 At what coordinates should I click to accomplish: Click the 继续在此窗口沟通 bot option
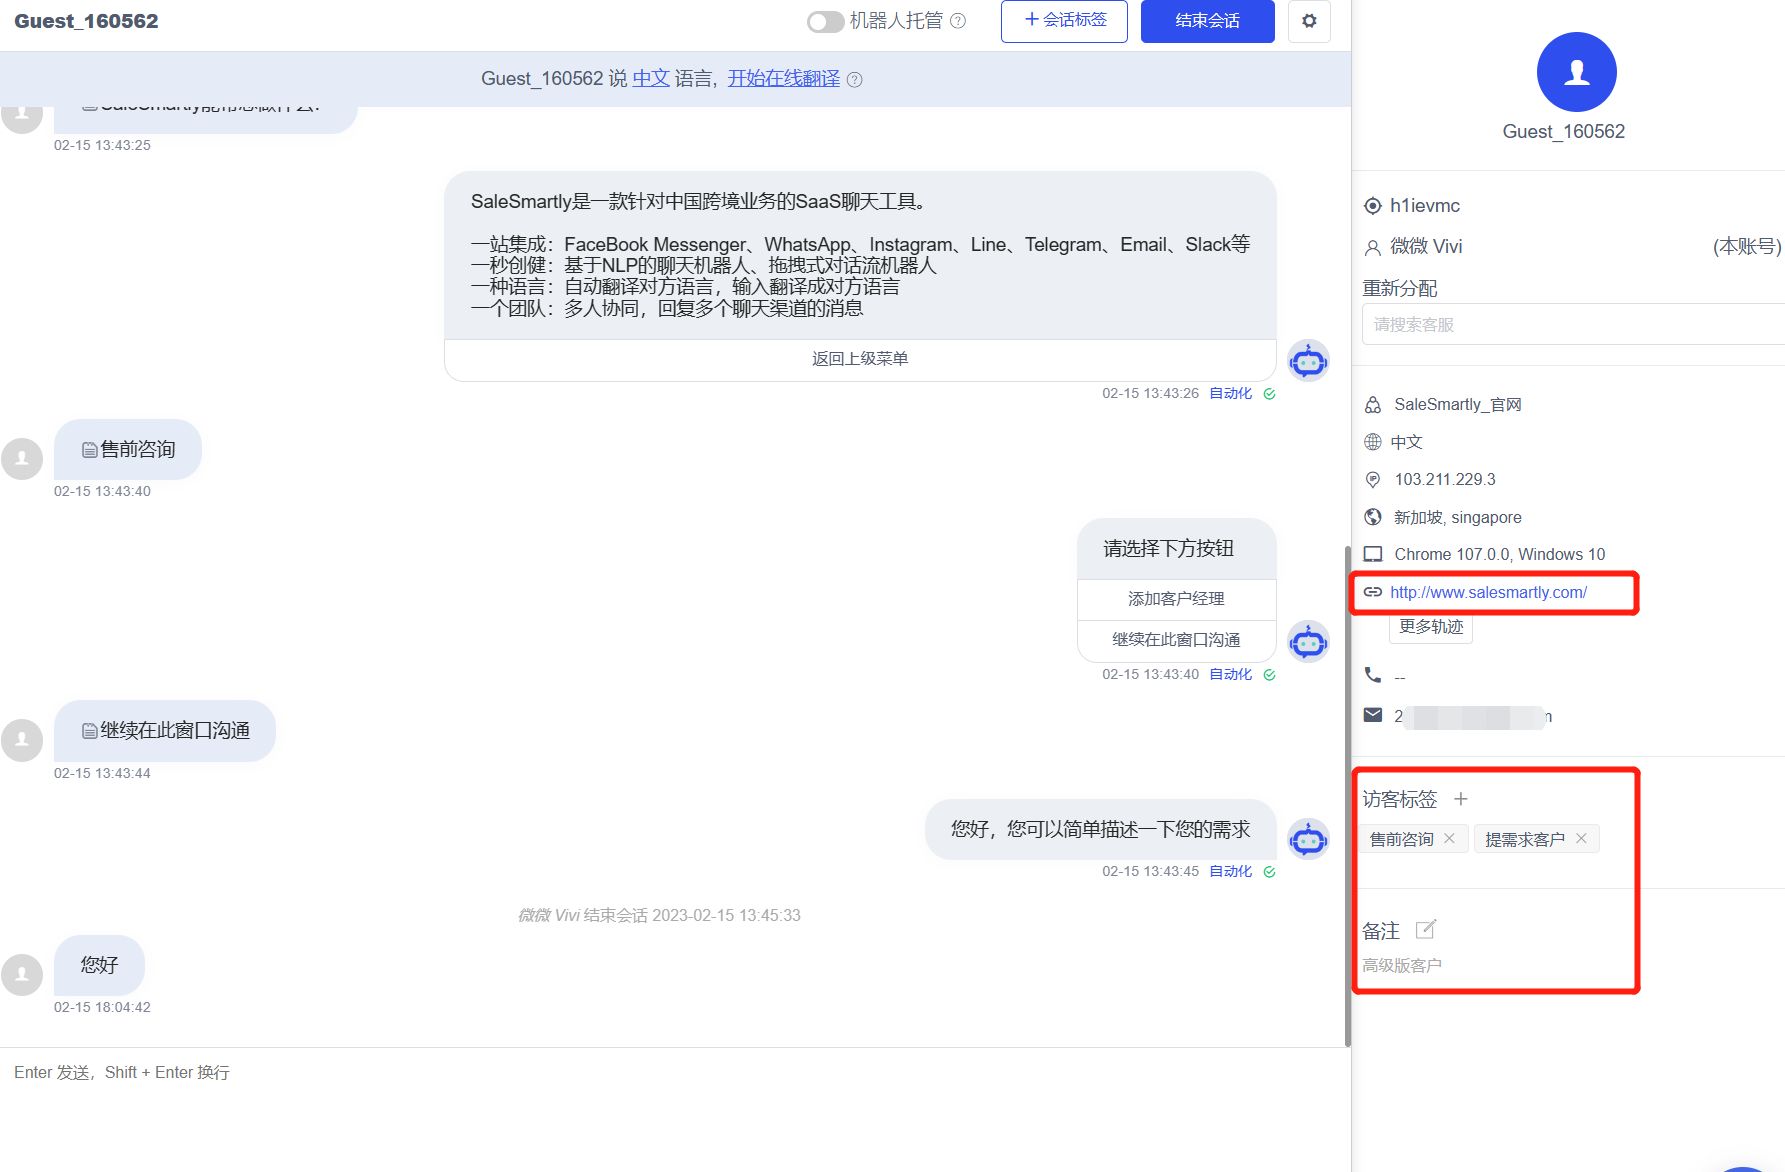tap(1176, 640)
